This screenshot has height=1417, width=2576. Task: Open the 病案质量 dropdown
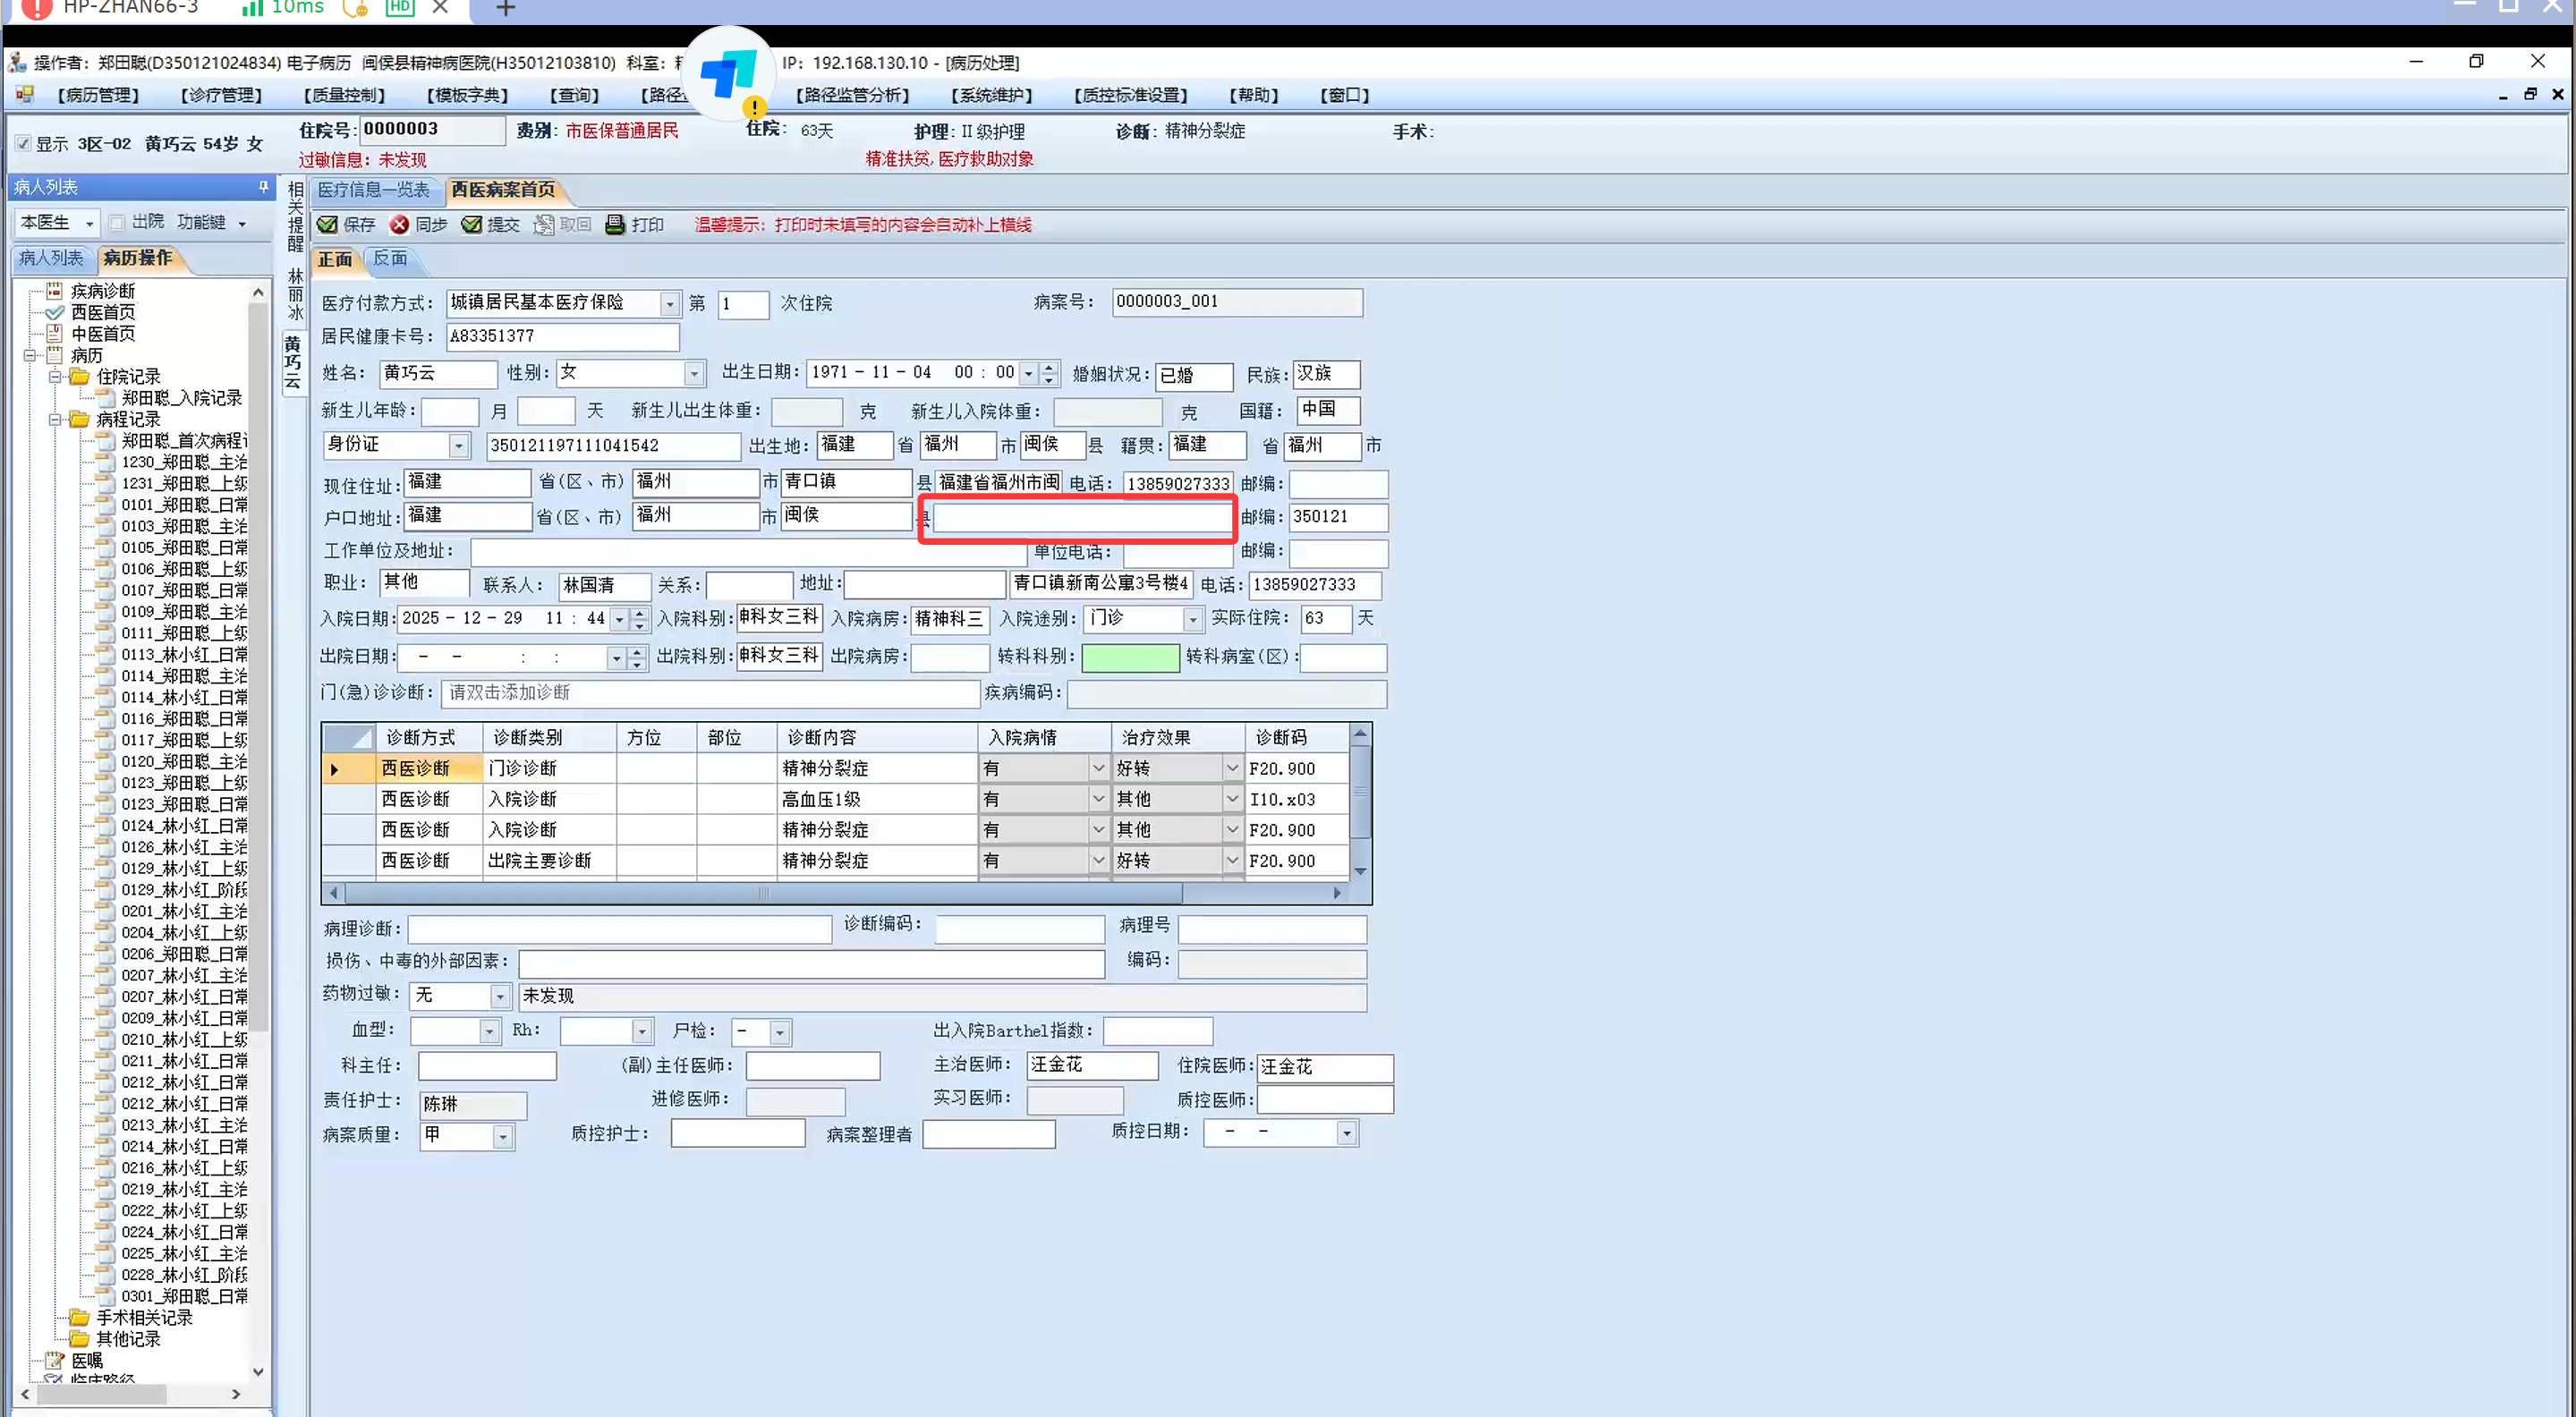503,1136
